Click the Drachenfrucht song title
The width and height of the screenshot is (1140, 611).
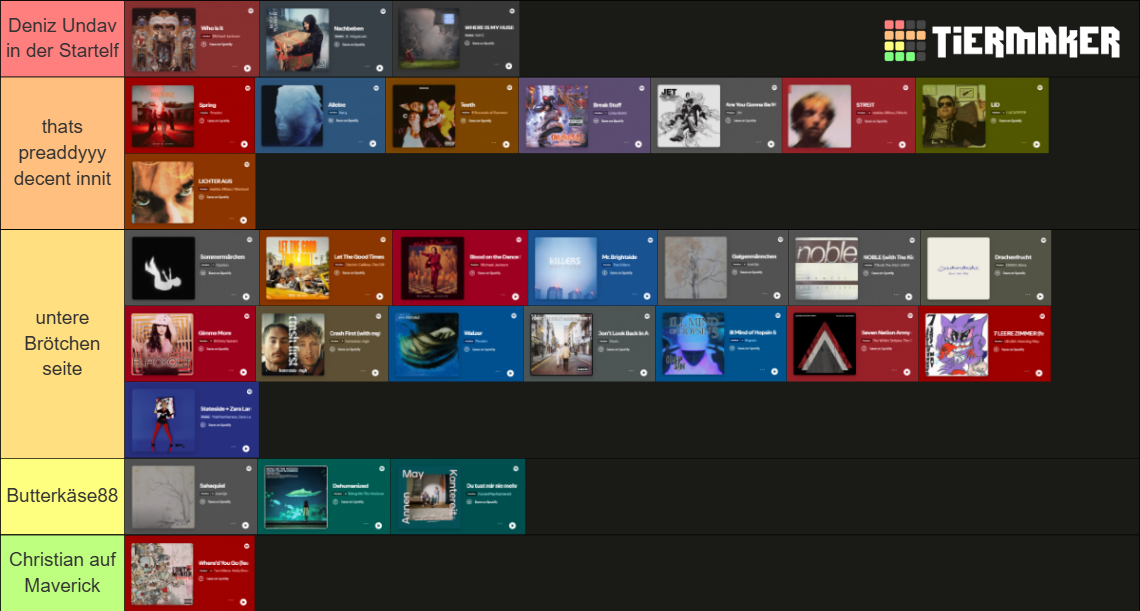[x=1013, y=257]
